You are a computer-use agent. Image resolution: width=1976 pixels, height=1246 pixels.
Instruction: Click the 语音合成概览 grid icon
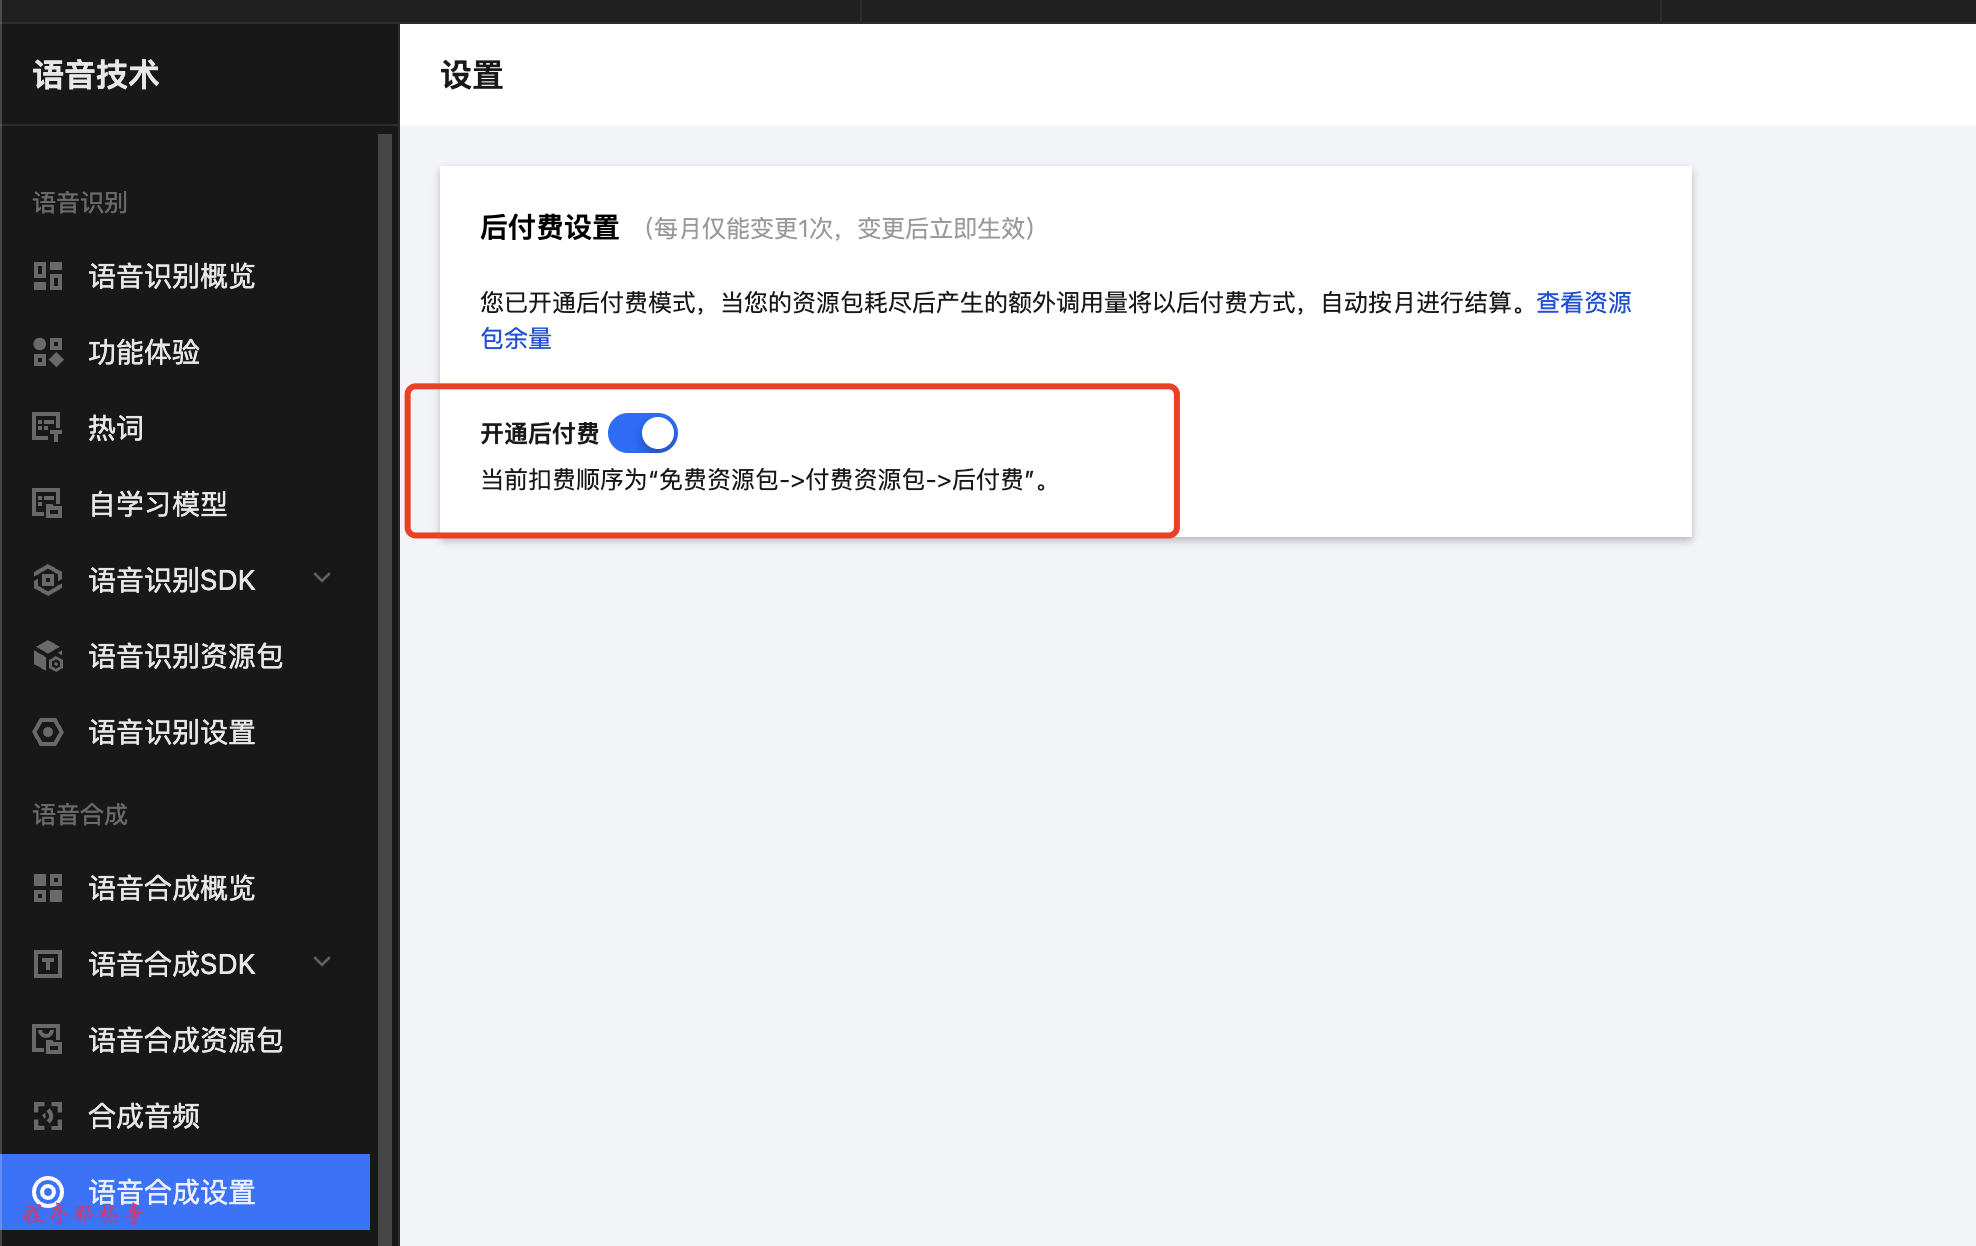(47, 888)
